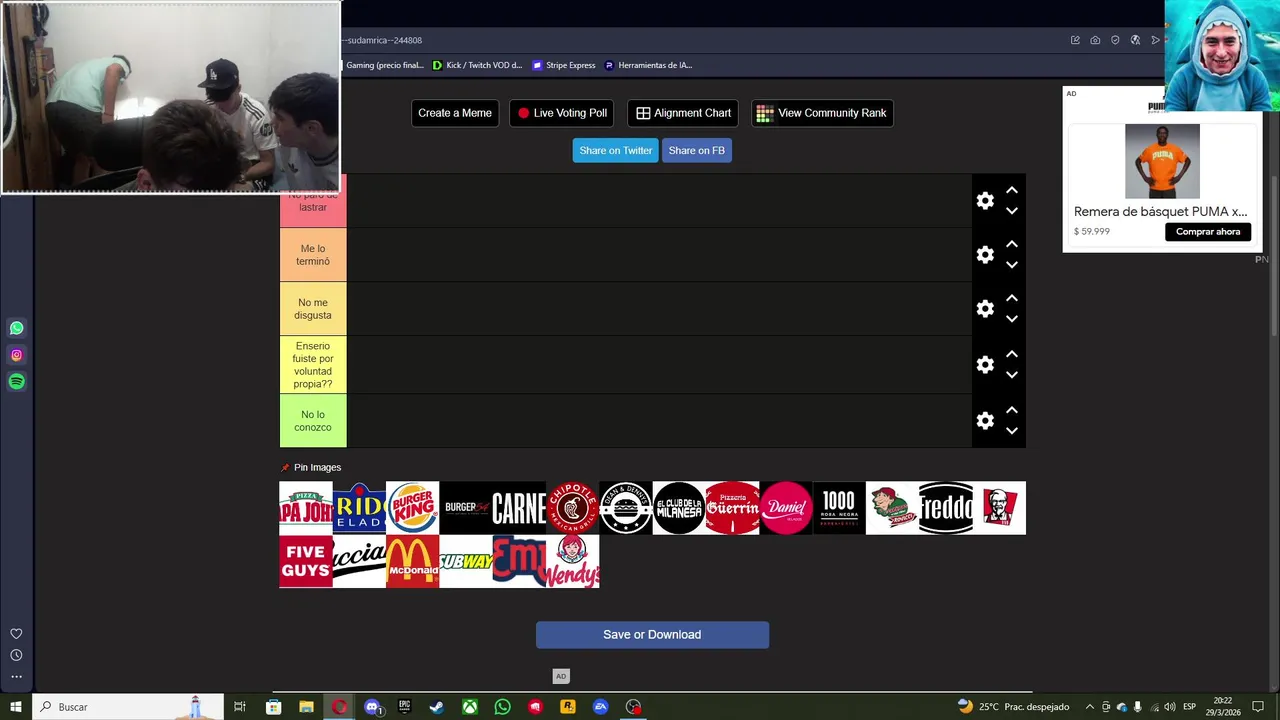Viewport: 1280px width, 720px height.
Task: Select the Chipotle logo
Action: (572, 508)
